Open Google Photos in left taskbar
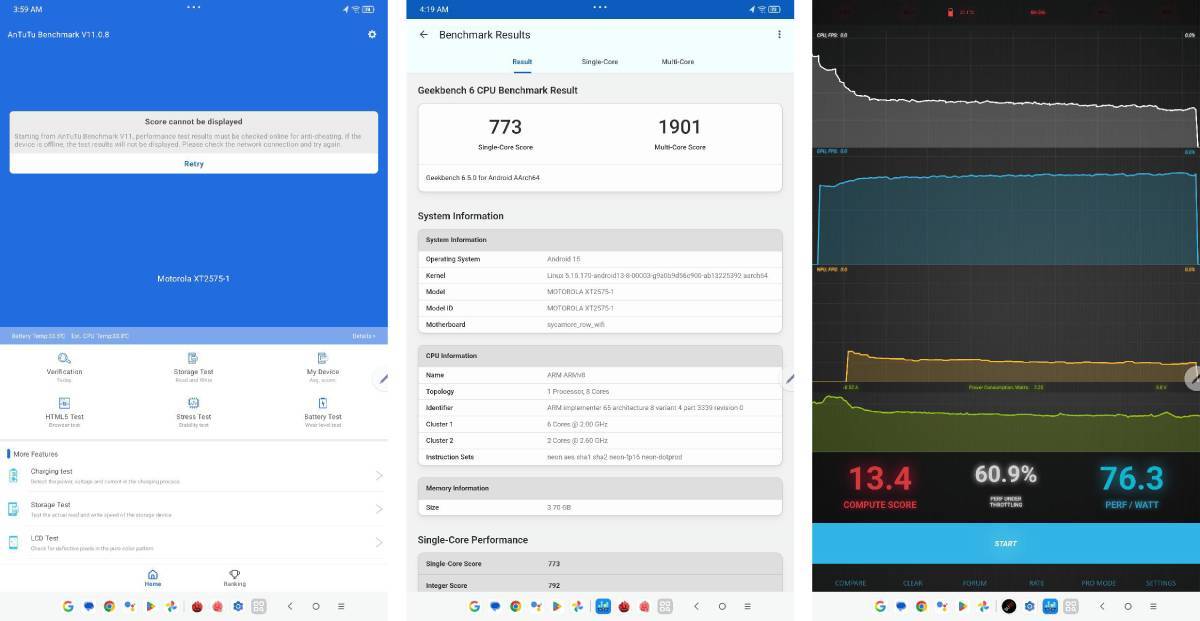 click(171, 606)
